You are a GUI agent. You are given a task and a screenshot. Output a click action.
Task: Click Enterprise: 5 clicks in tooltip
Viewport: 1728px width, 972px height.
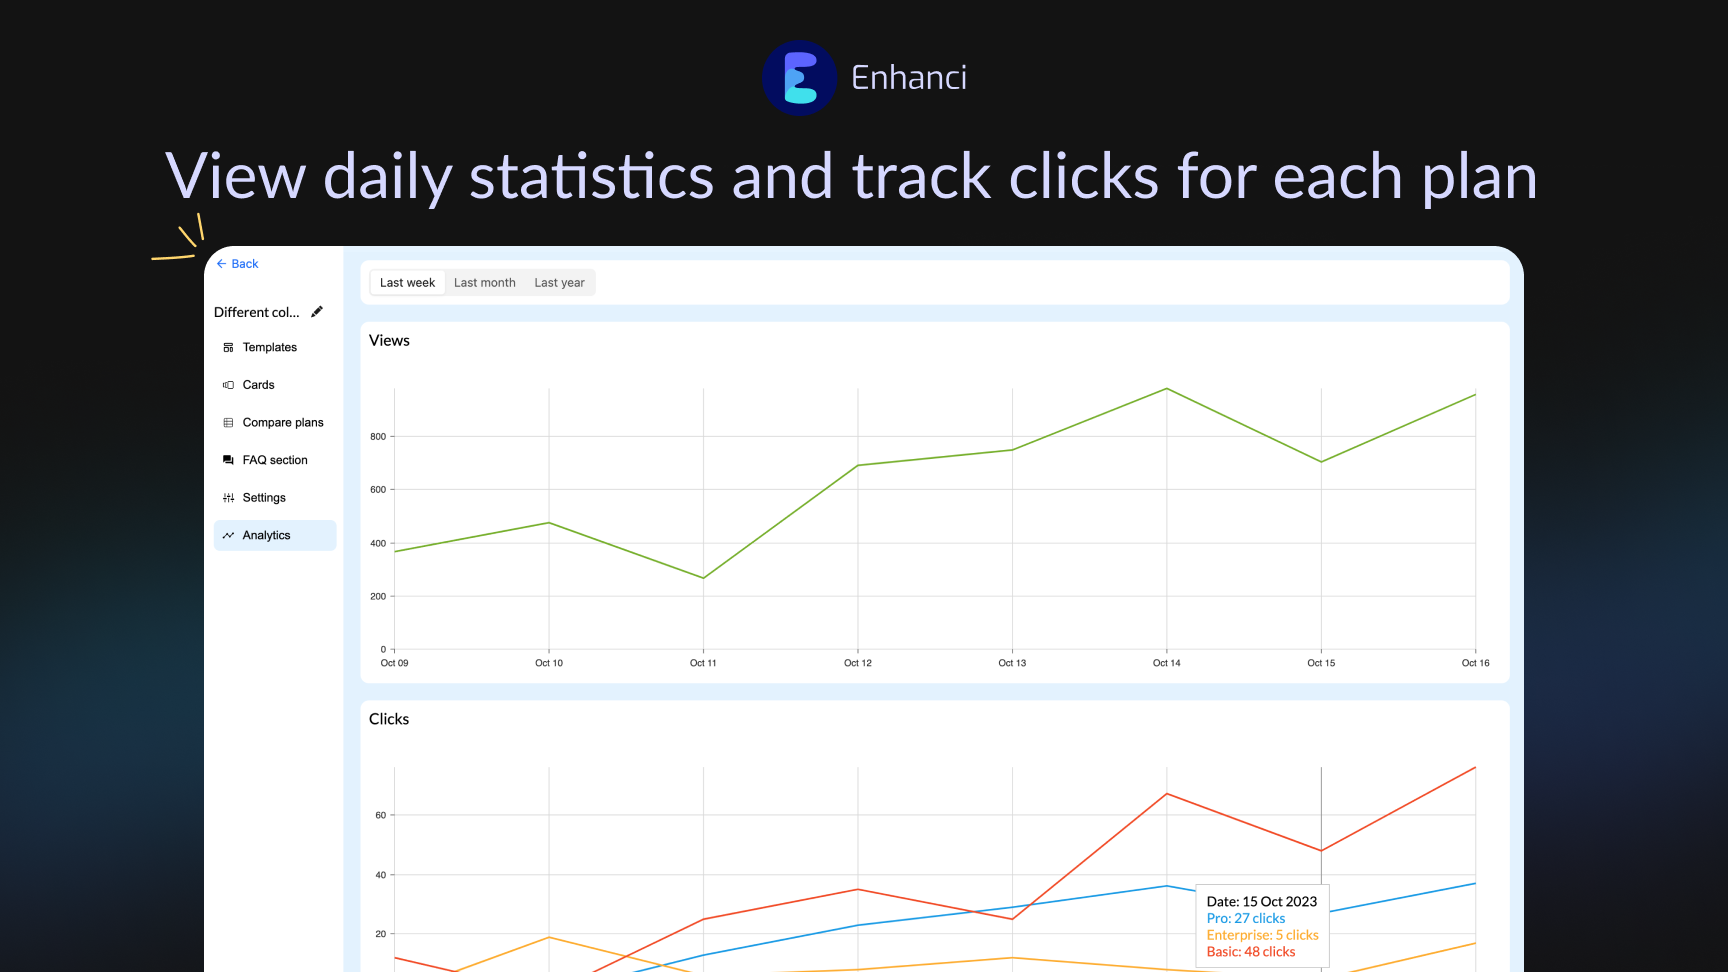pos(1262,935)
